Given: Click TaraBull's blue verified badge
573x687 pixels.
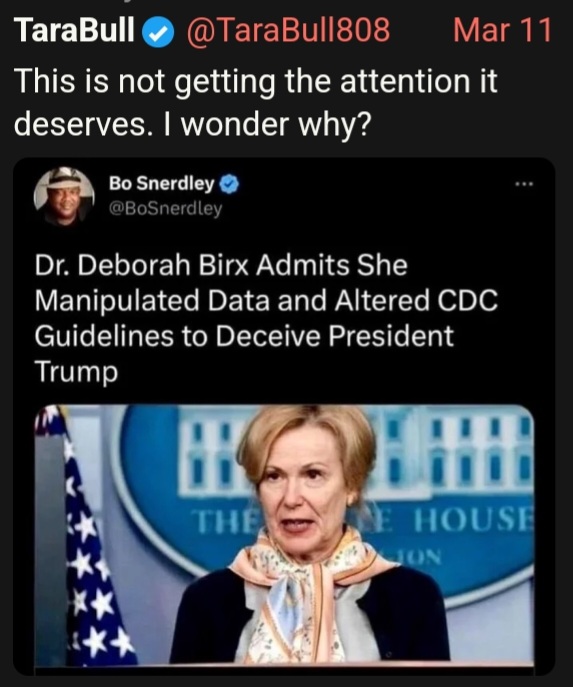Looking at the screenshot, I should tap(159, 32).
